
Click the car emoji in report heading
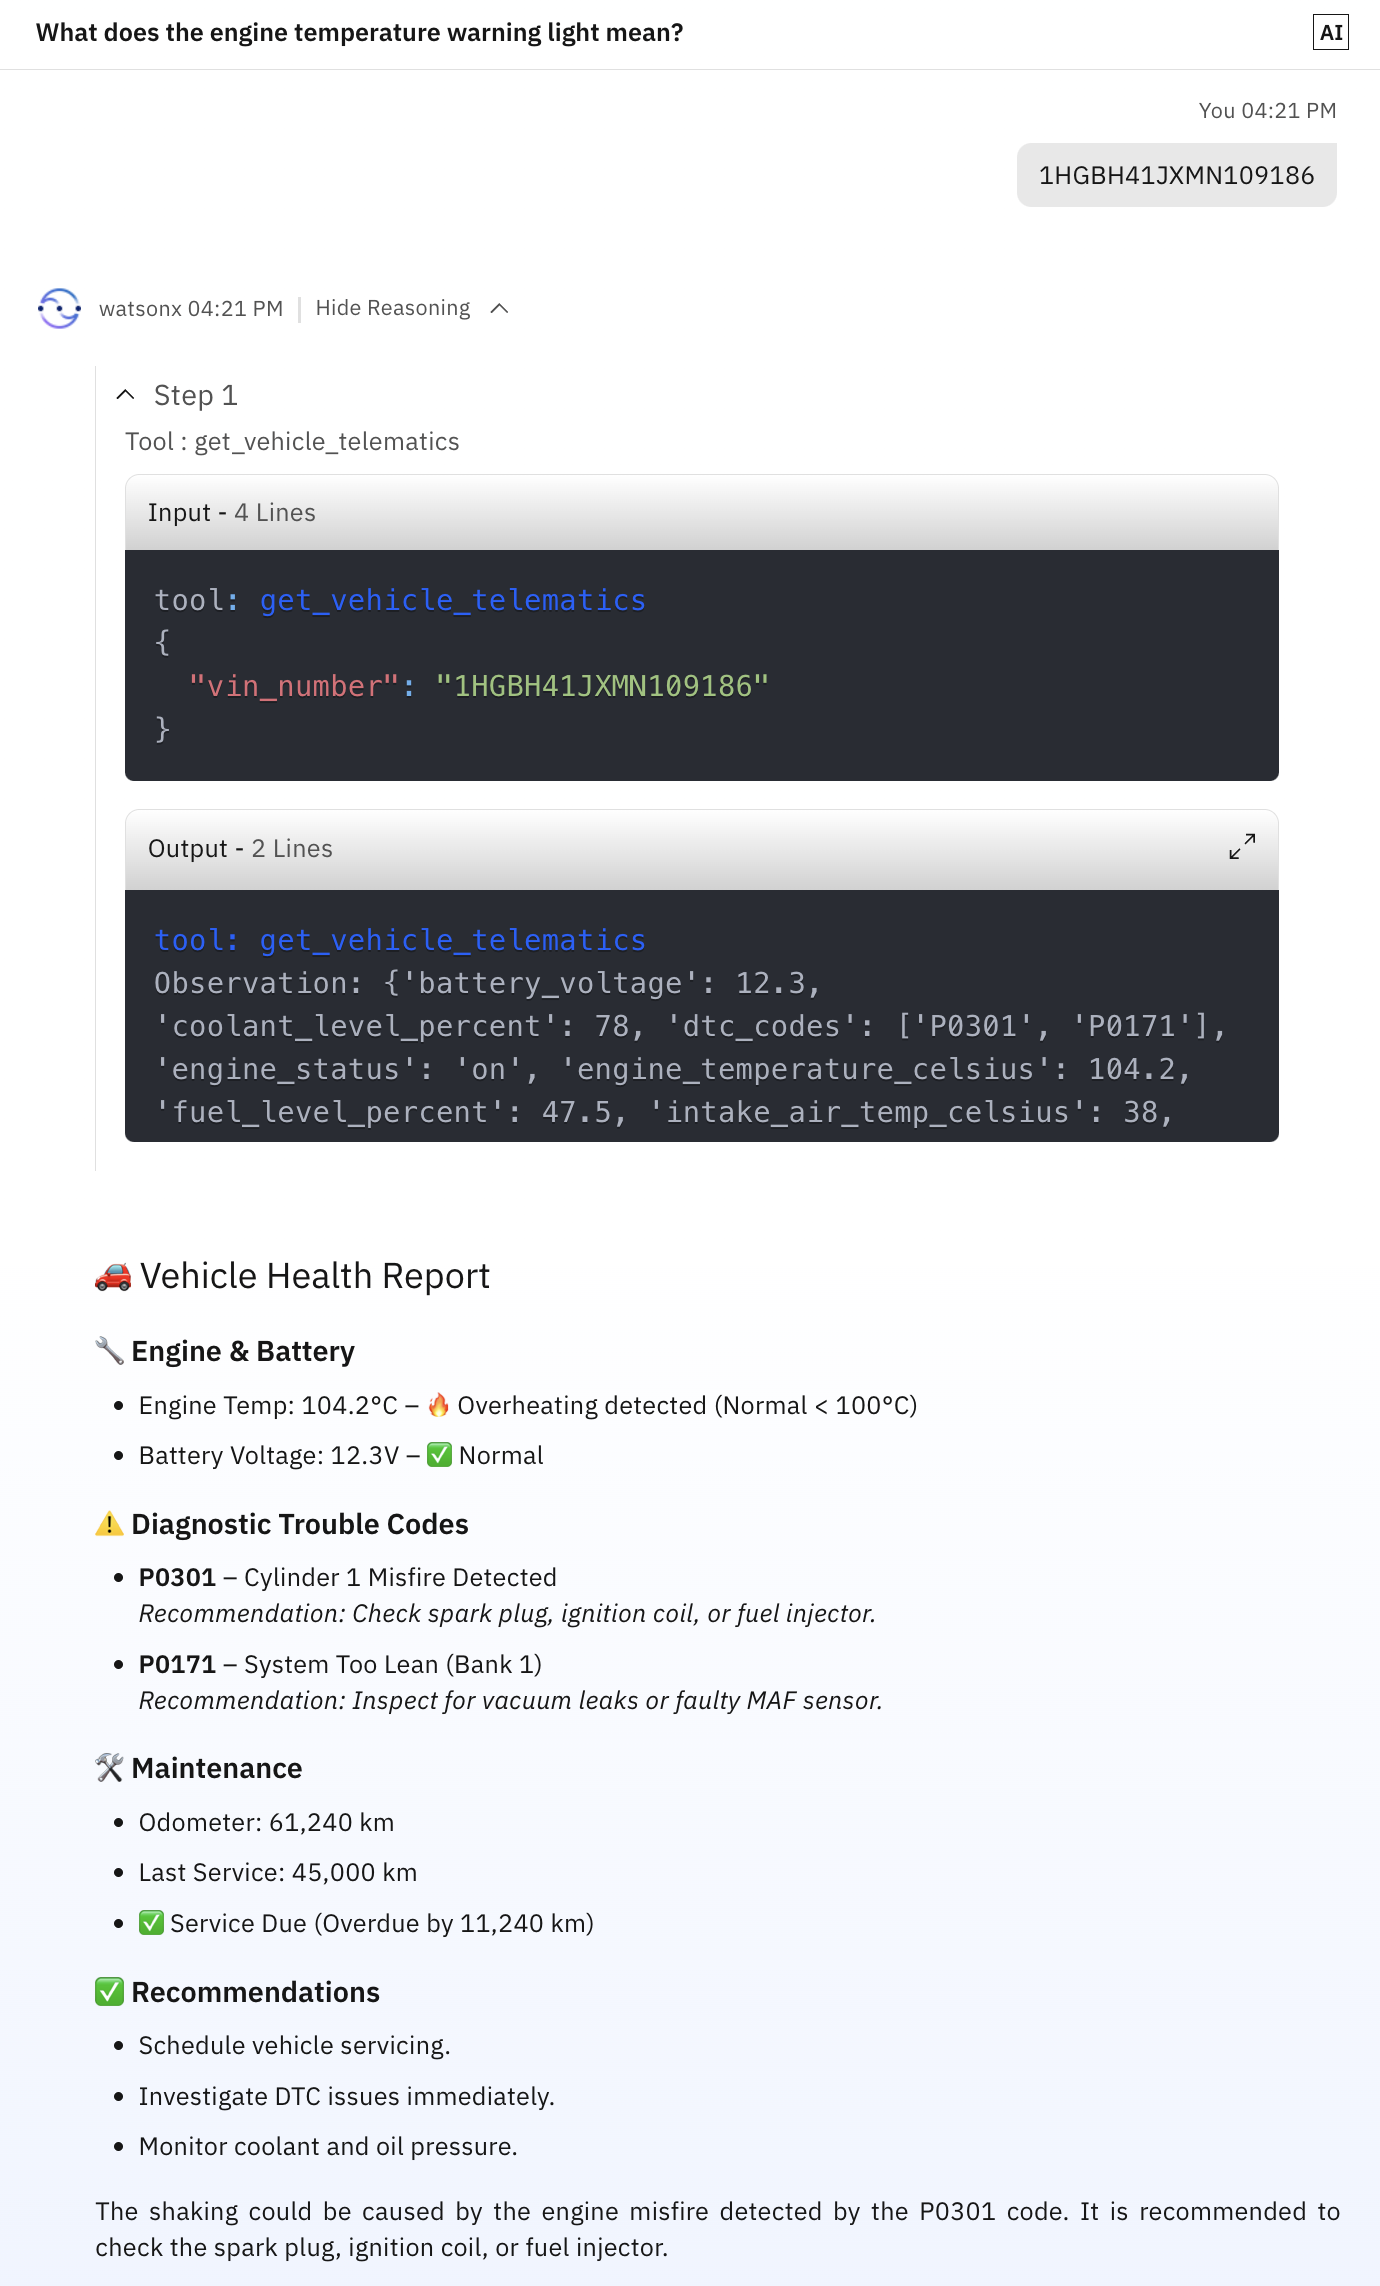[113, 1277]
